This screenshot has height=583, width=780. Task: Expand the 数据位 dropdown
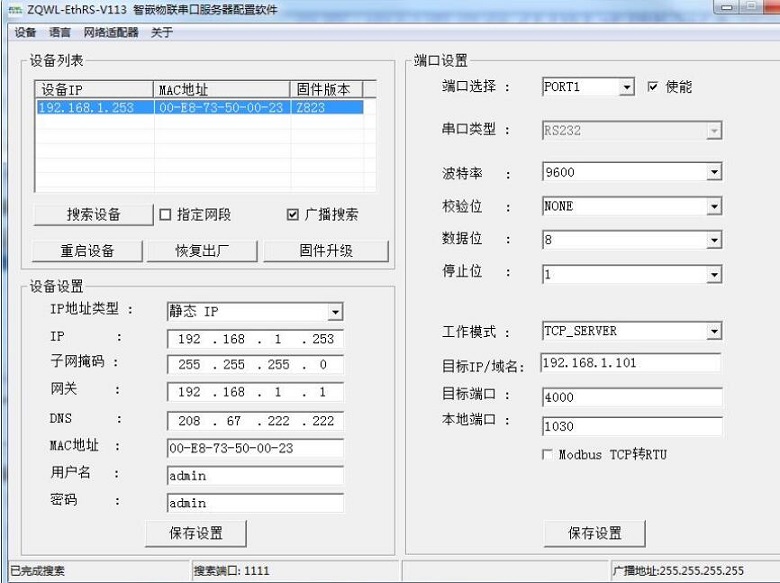[714, 240]
